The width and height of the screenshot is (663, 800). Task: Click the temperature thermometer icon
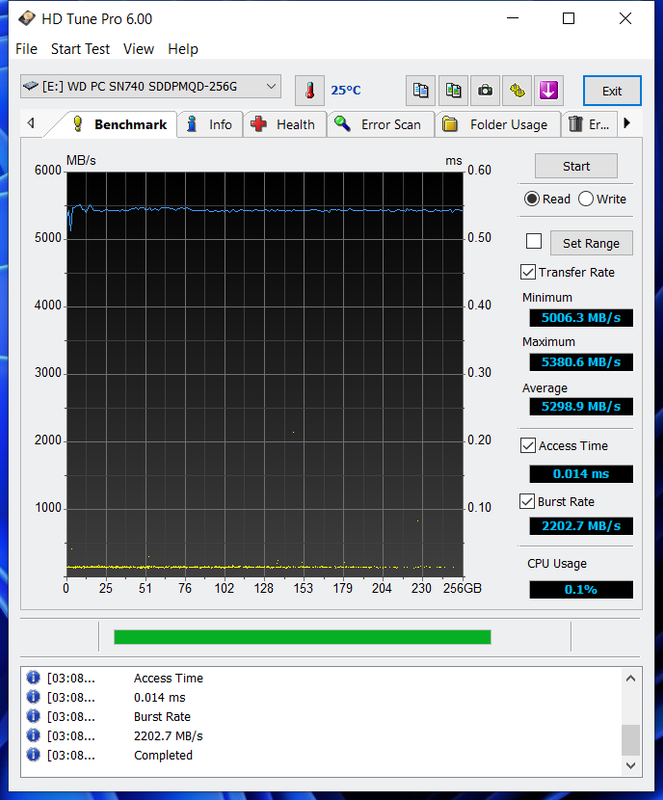click(309, 91)
